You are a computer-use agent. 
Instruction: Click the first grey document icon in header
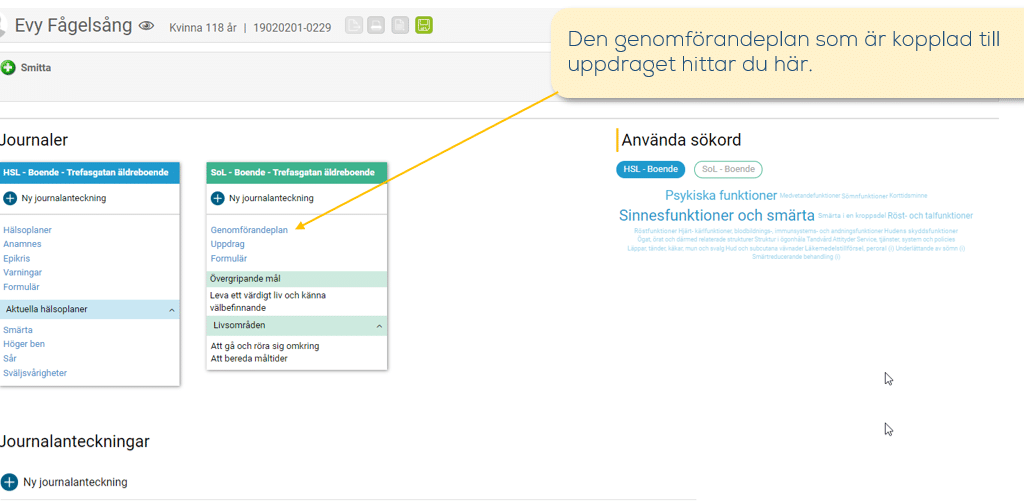pyautogui.click(x=353, y=25)
